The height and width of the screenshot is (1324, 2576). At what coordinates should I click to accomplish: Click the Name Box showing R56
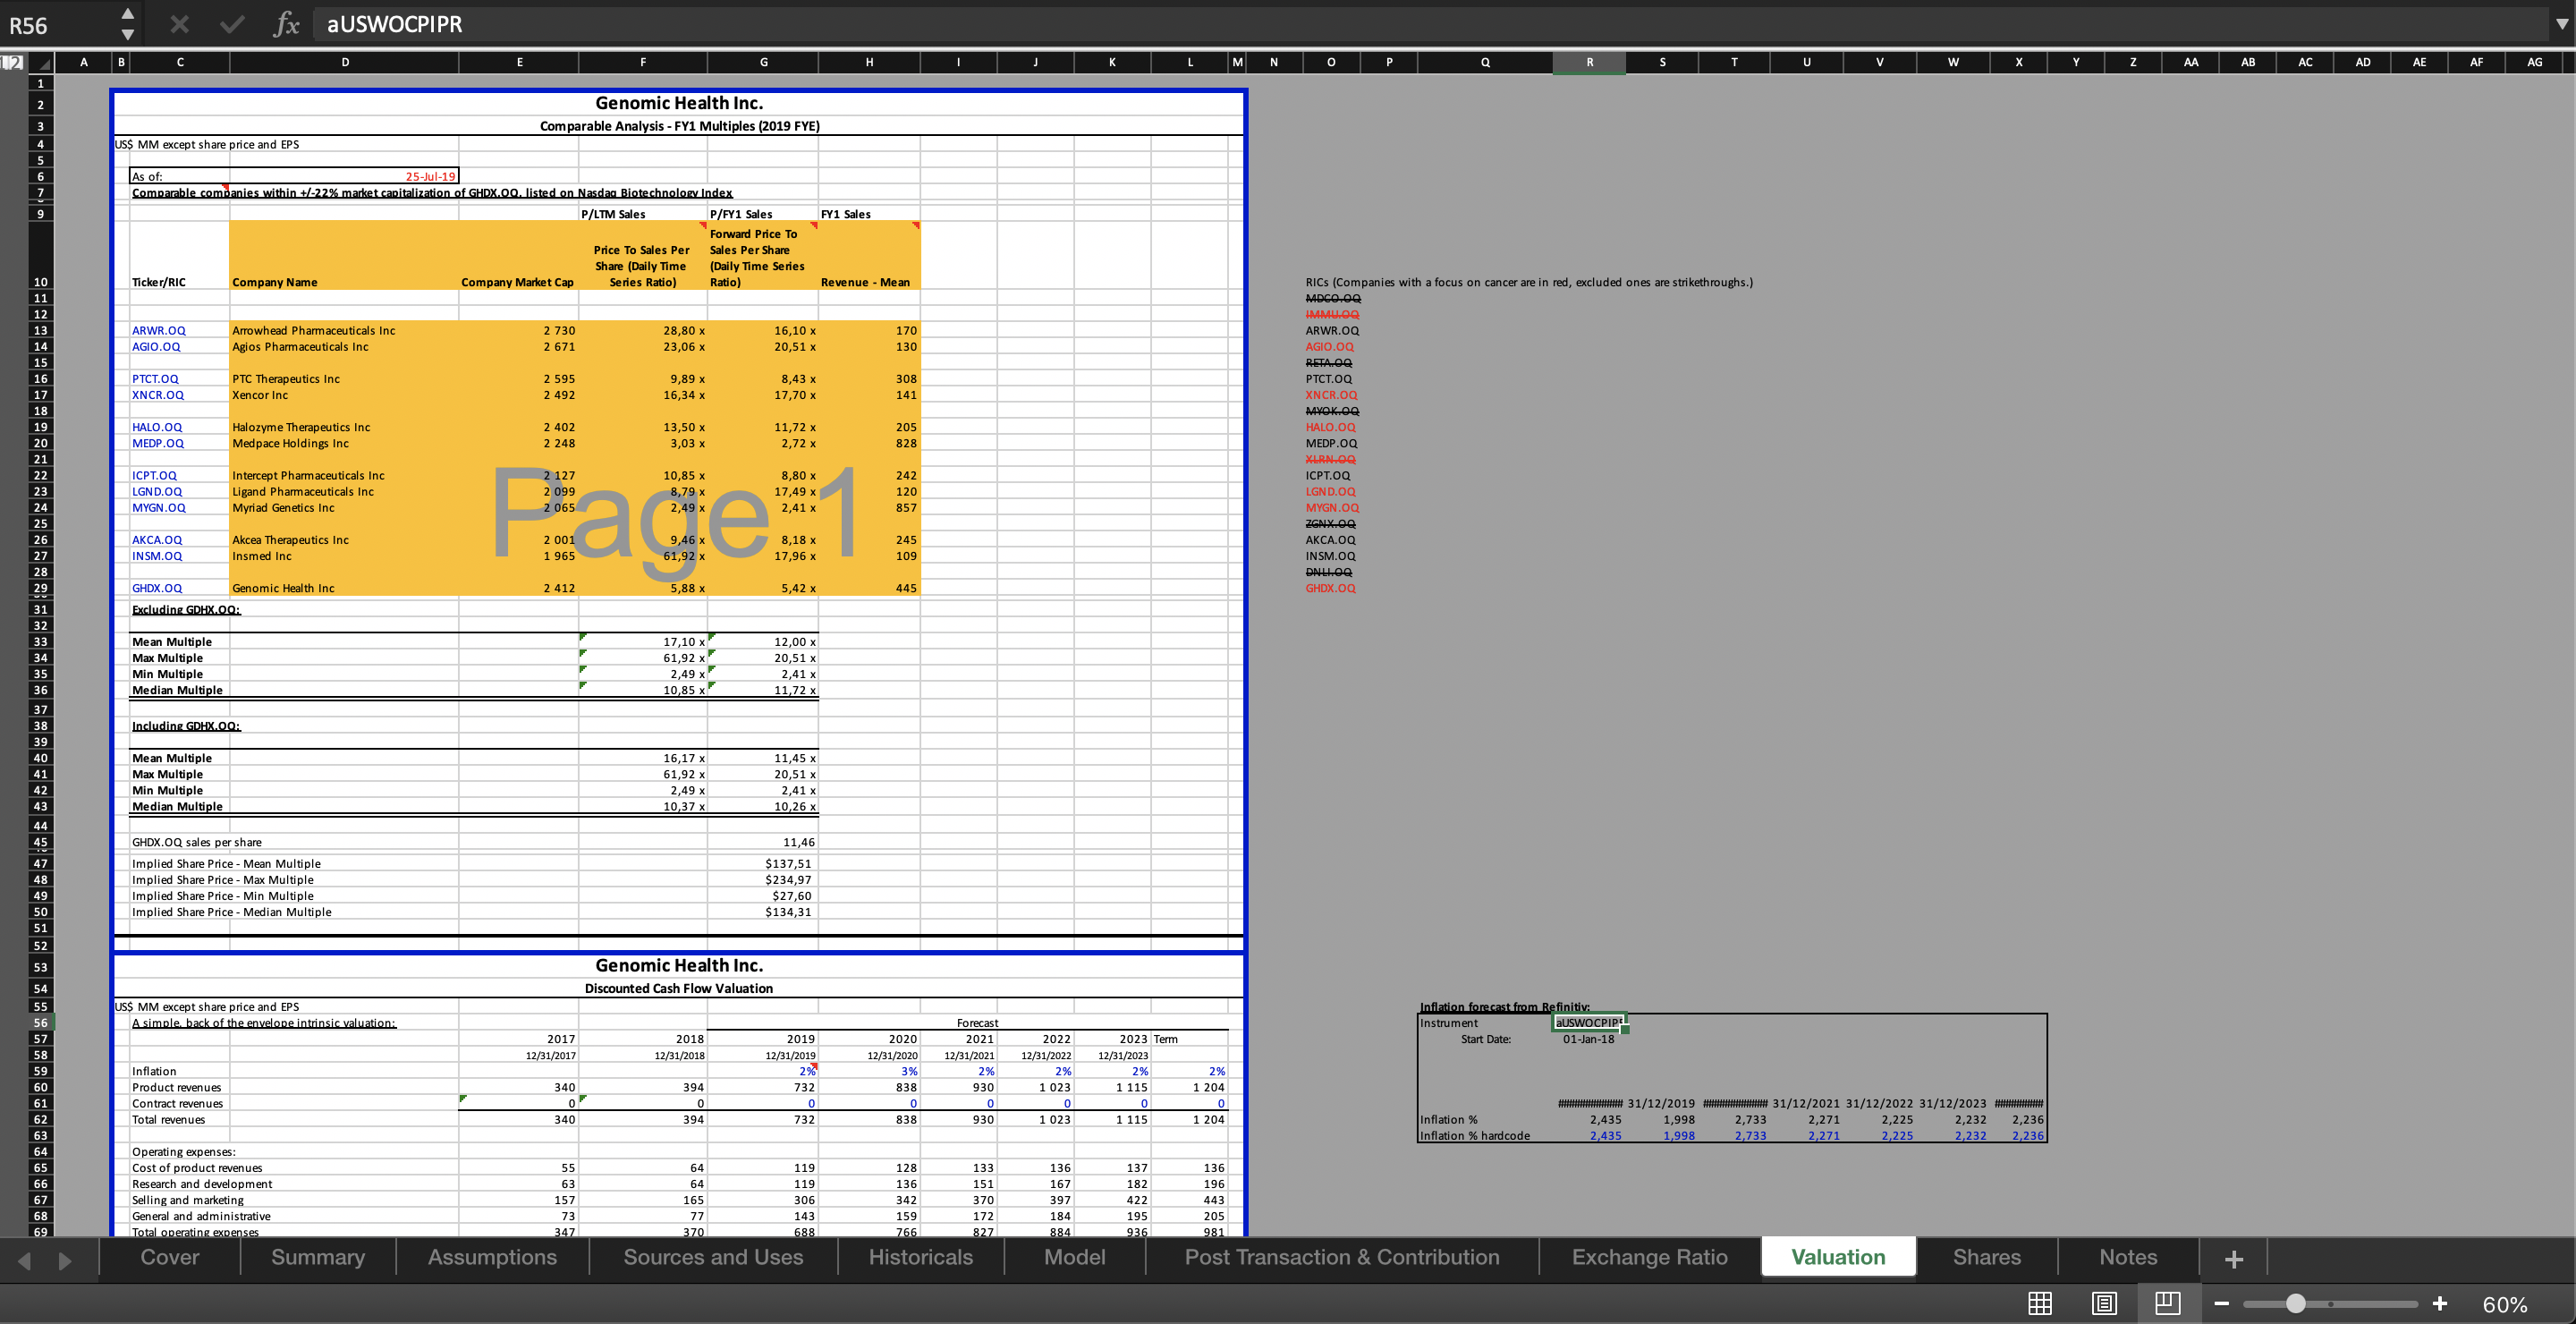(58, 24)
